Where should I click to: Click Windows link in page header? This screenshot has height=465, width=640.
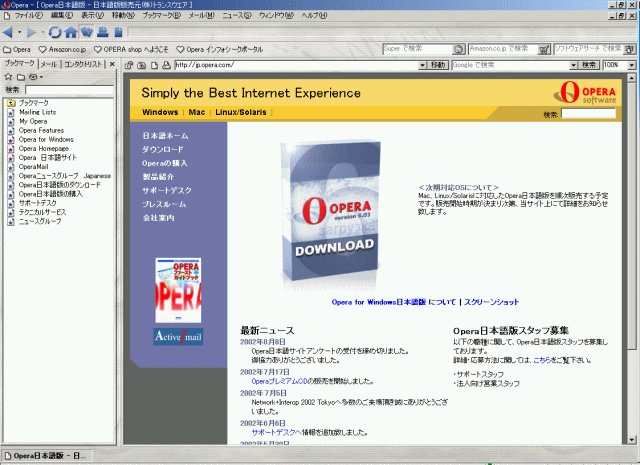click(x=160, y=112)
